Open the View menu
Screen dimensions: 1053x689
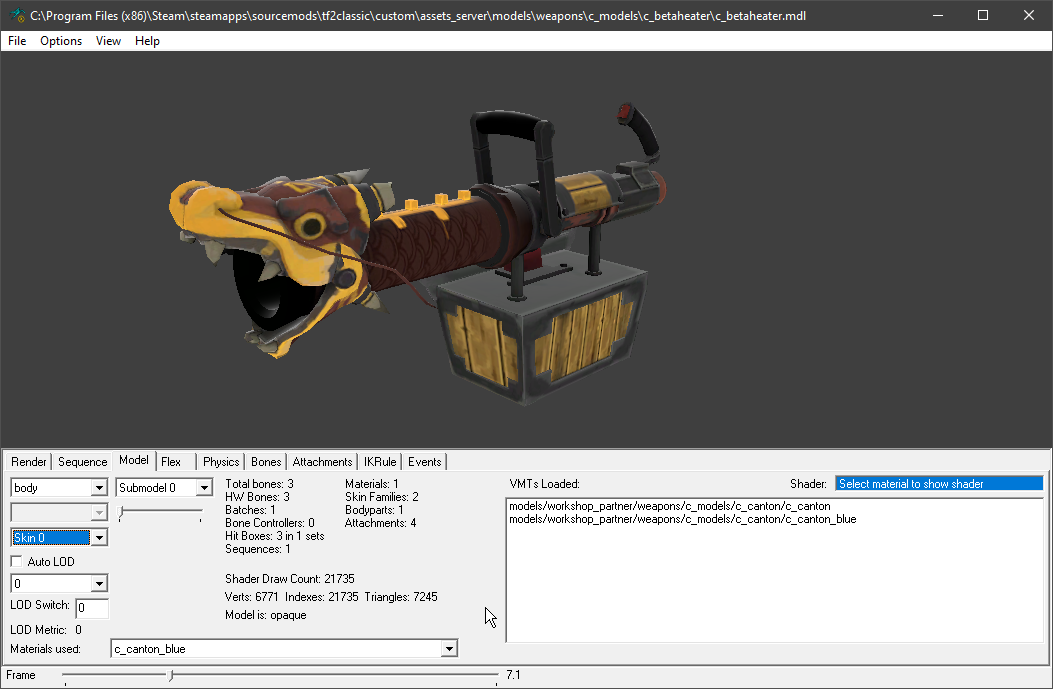[108, 41]
